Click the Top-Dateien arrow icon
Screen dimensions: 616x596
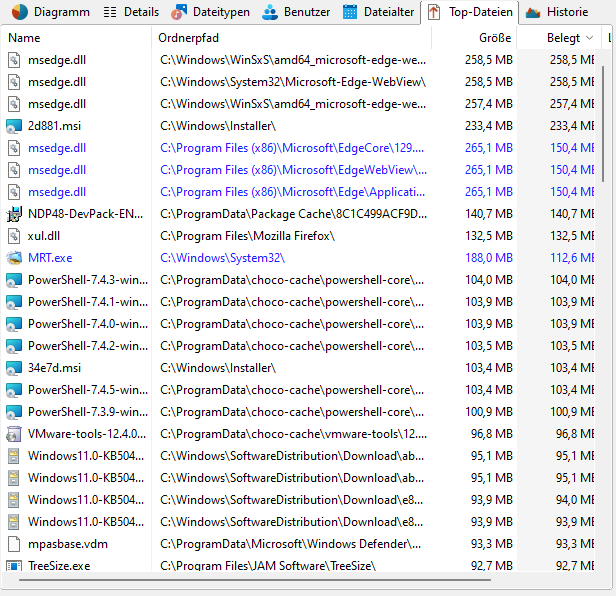pos(434,12)
